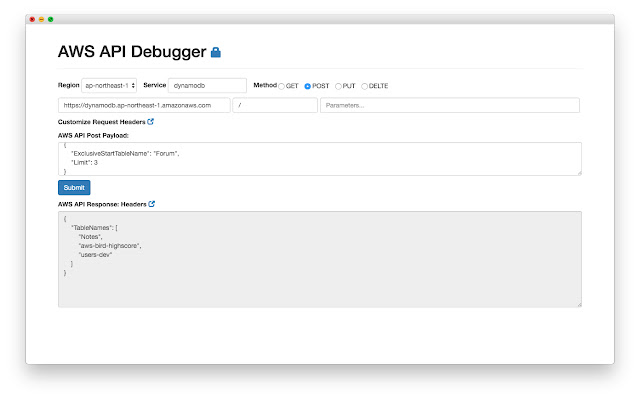Image resolution: width=640 pixels, height=400 pixels.
Task: Select the POST method radio button
Action: tap(308, 86)
